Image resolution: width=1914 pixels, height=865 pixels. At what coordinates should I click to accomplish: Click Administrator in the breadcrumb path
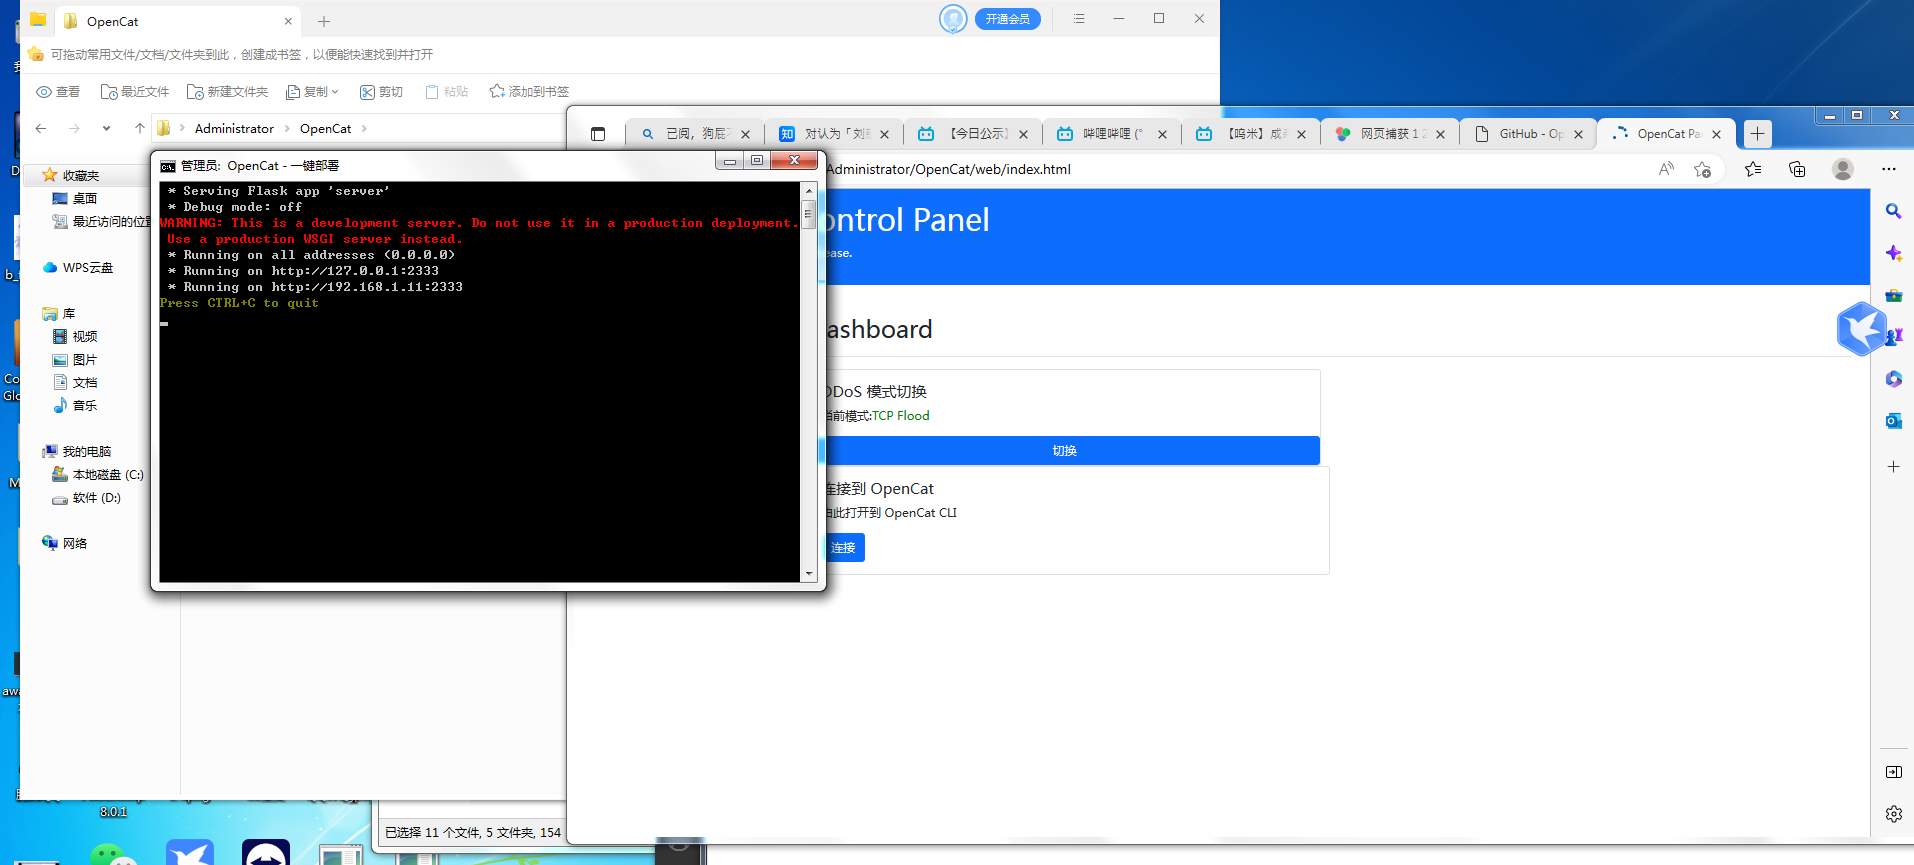tap(234, 129)
